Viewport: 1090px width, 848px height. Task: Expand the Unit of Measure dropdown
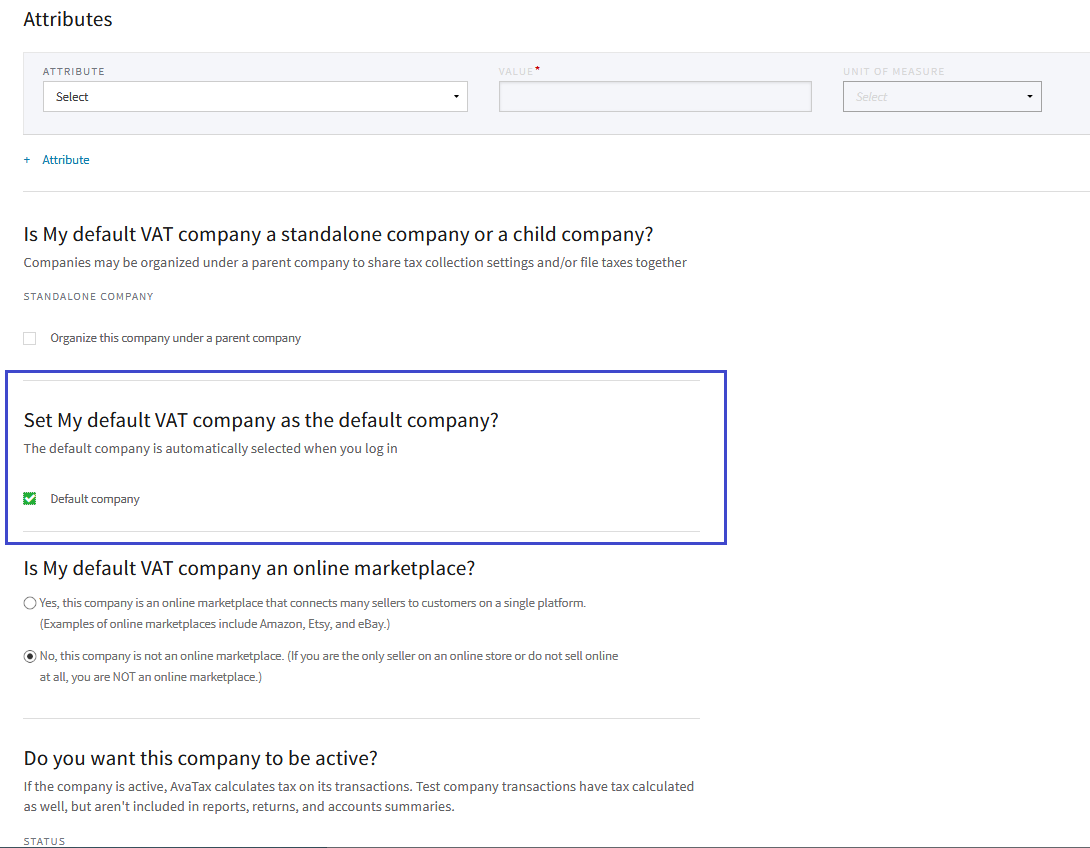pyautogui.click(x=941, y=97)
